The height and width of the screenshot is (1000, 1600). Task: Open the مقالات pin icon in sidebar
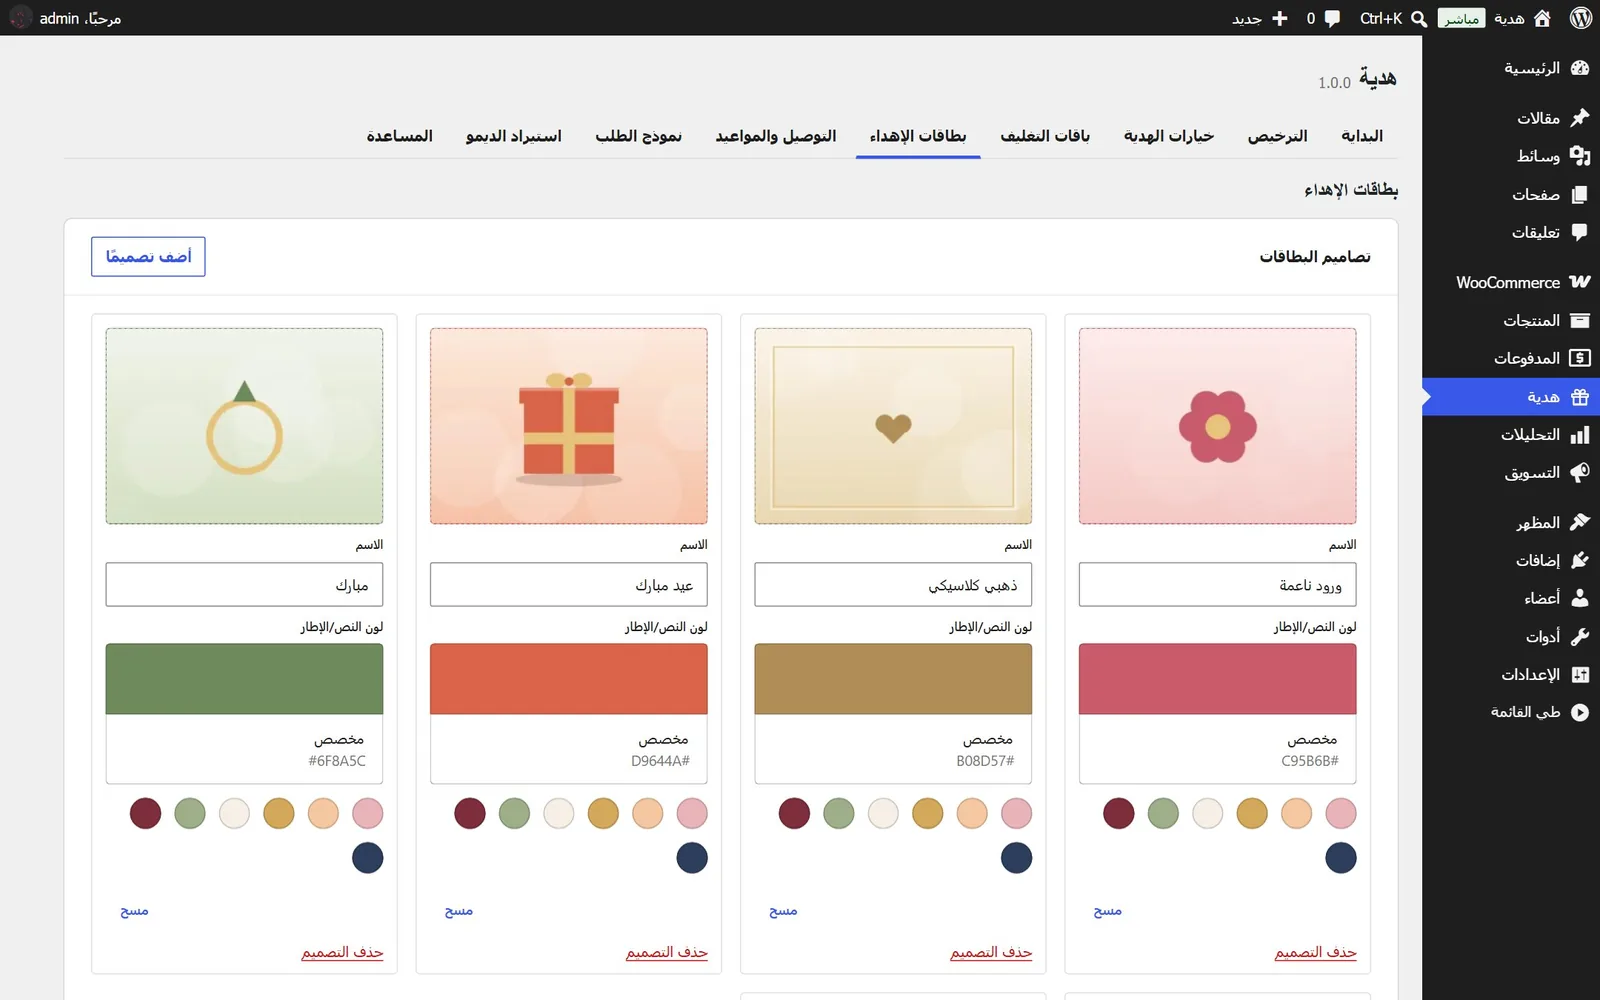(x=1580, y=118)
